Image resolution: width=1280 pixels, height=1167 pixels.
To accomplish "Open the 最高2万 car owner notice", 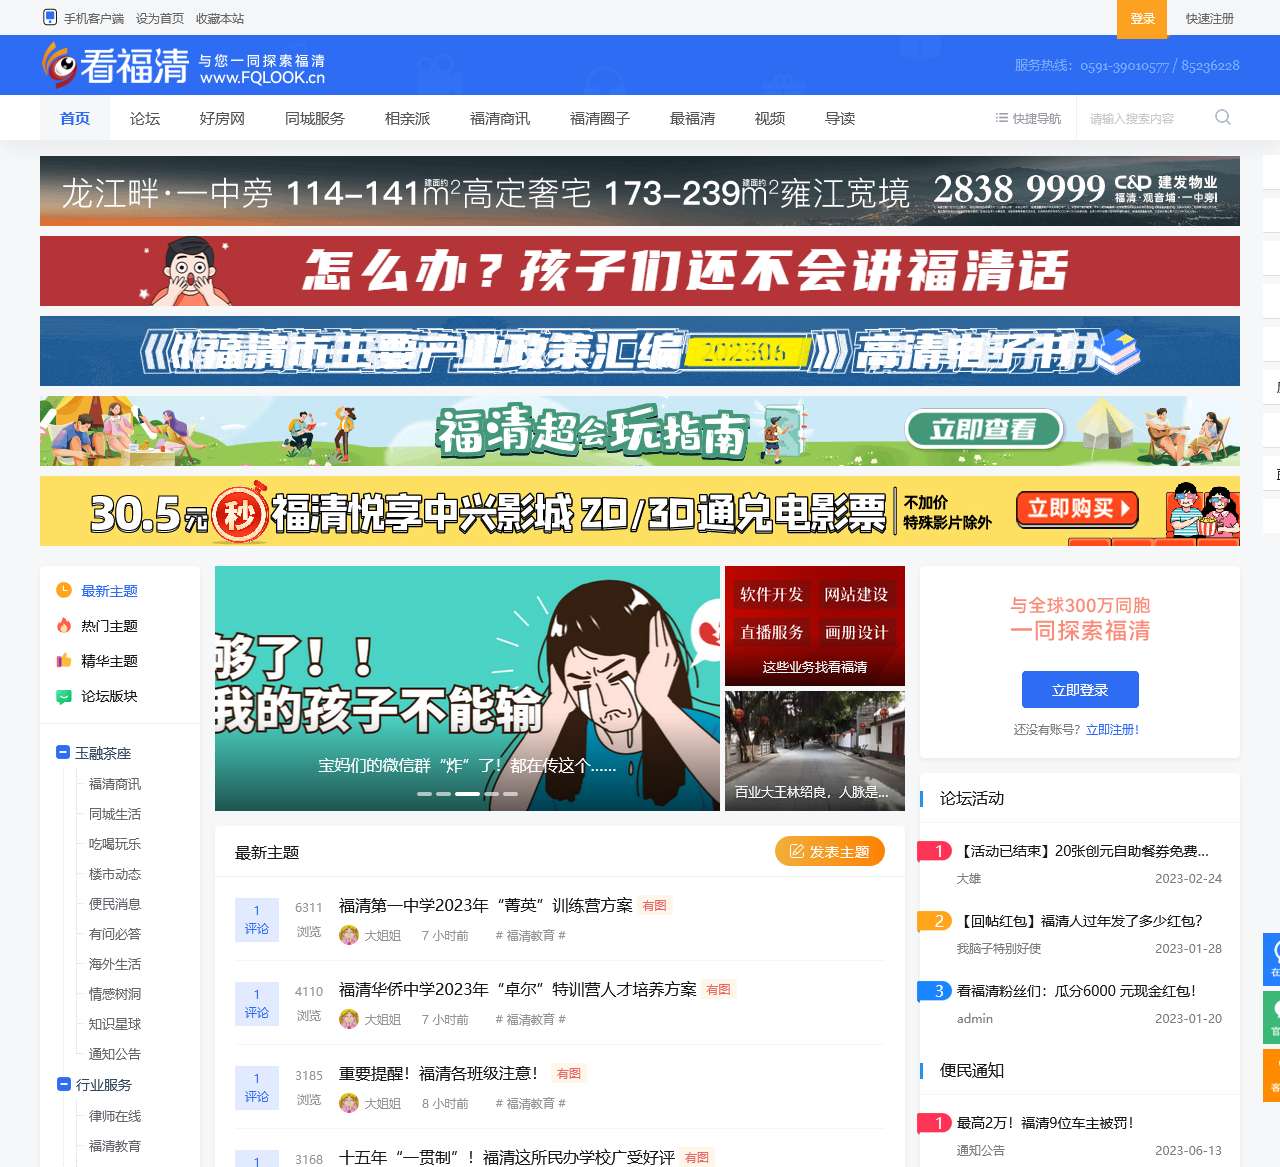I will tap(1046, 1123).
